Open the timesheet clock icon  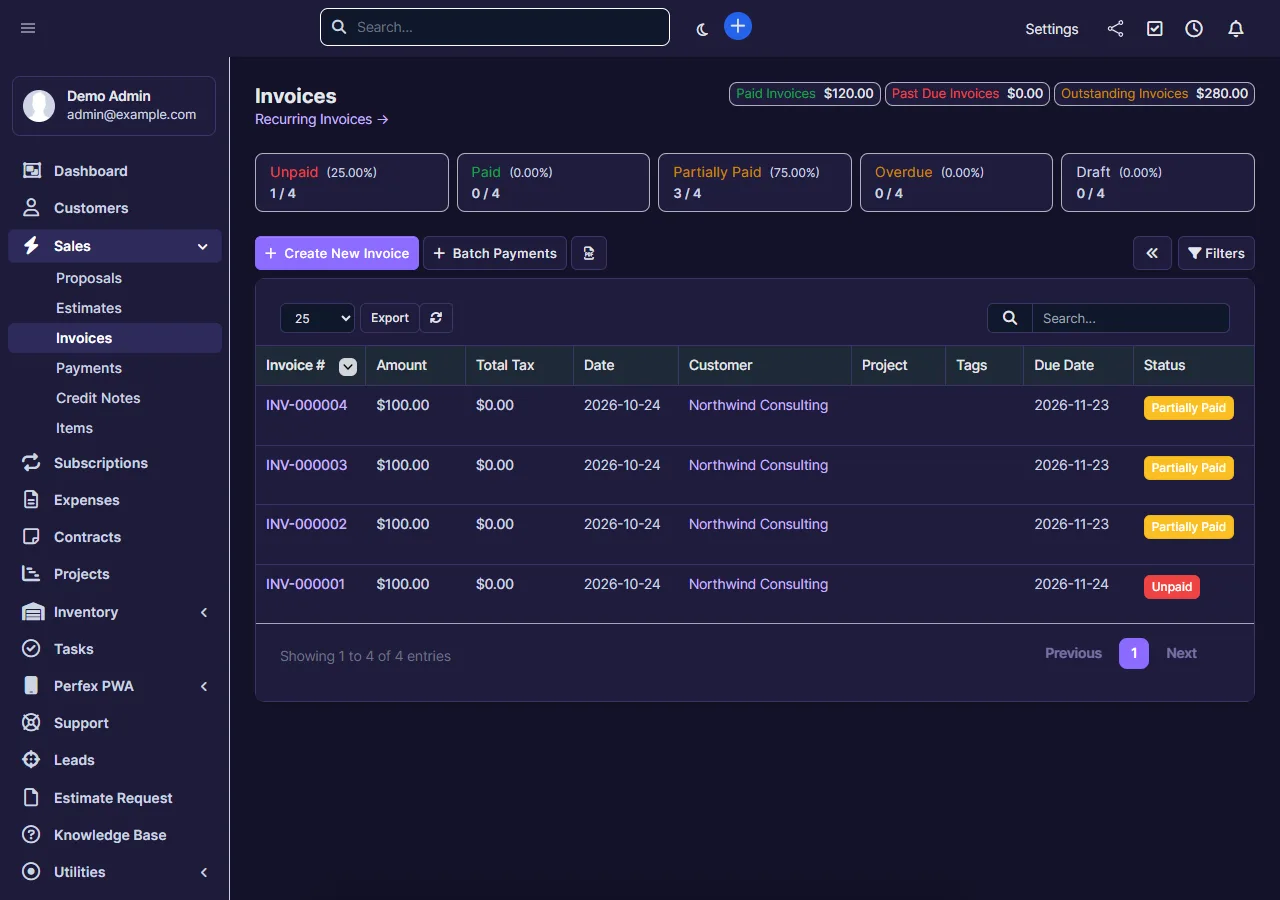tap(1194, 28)
